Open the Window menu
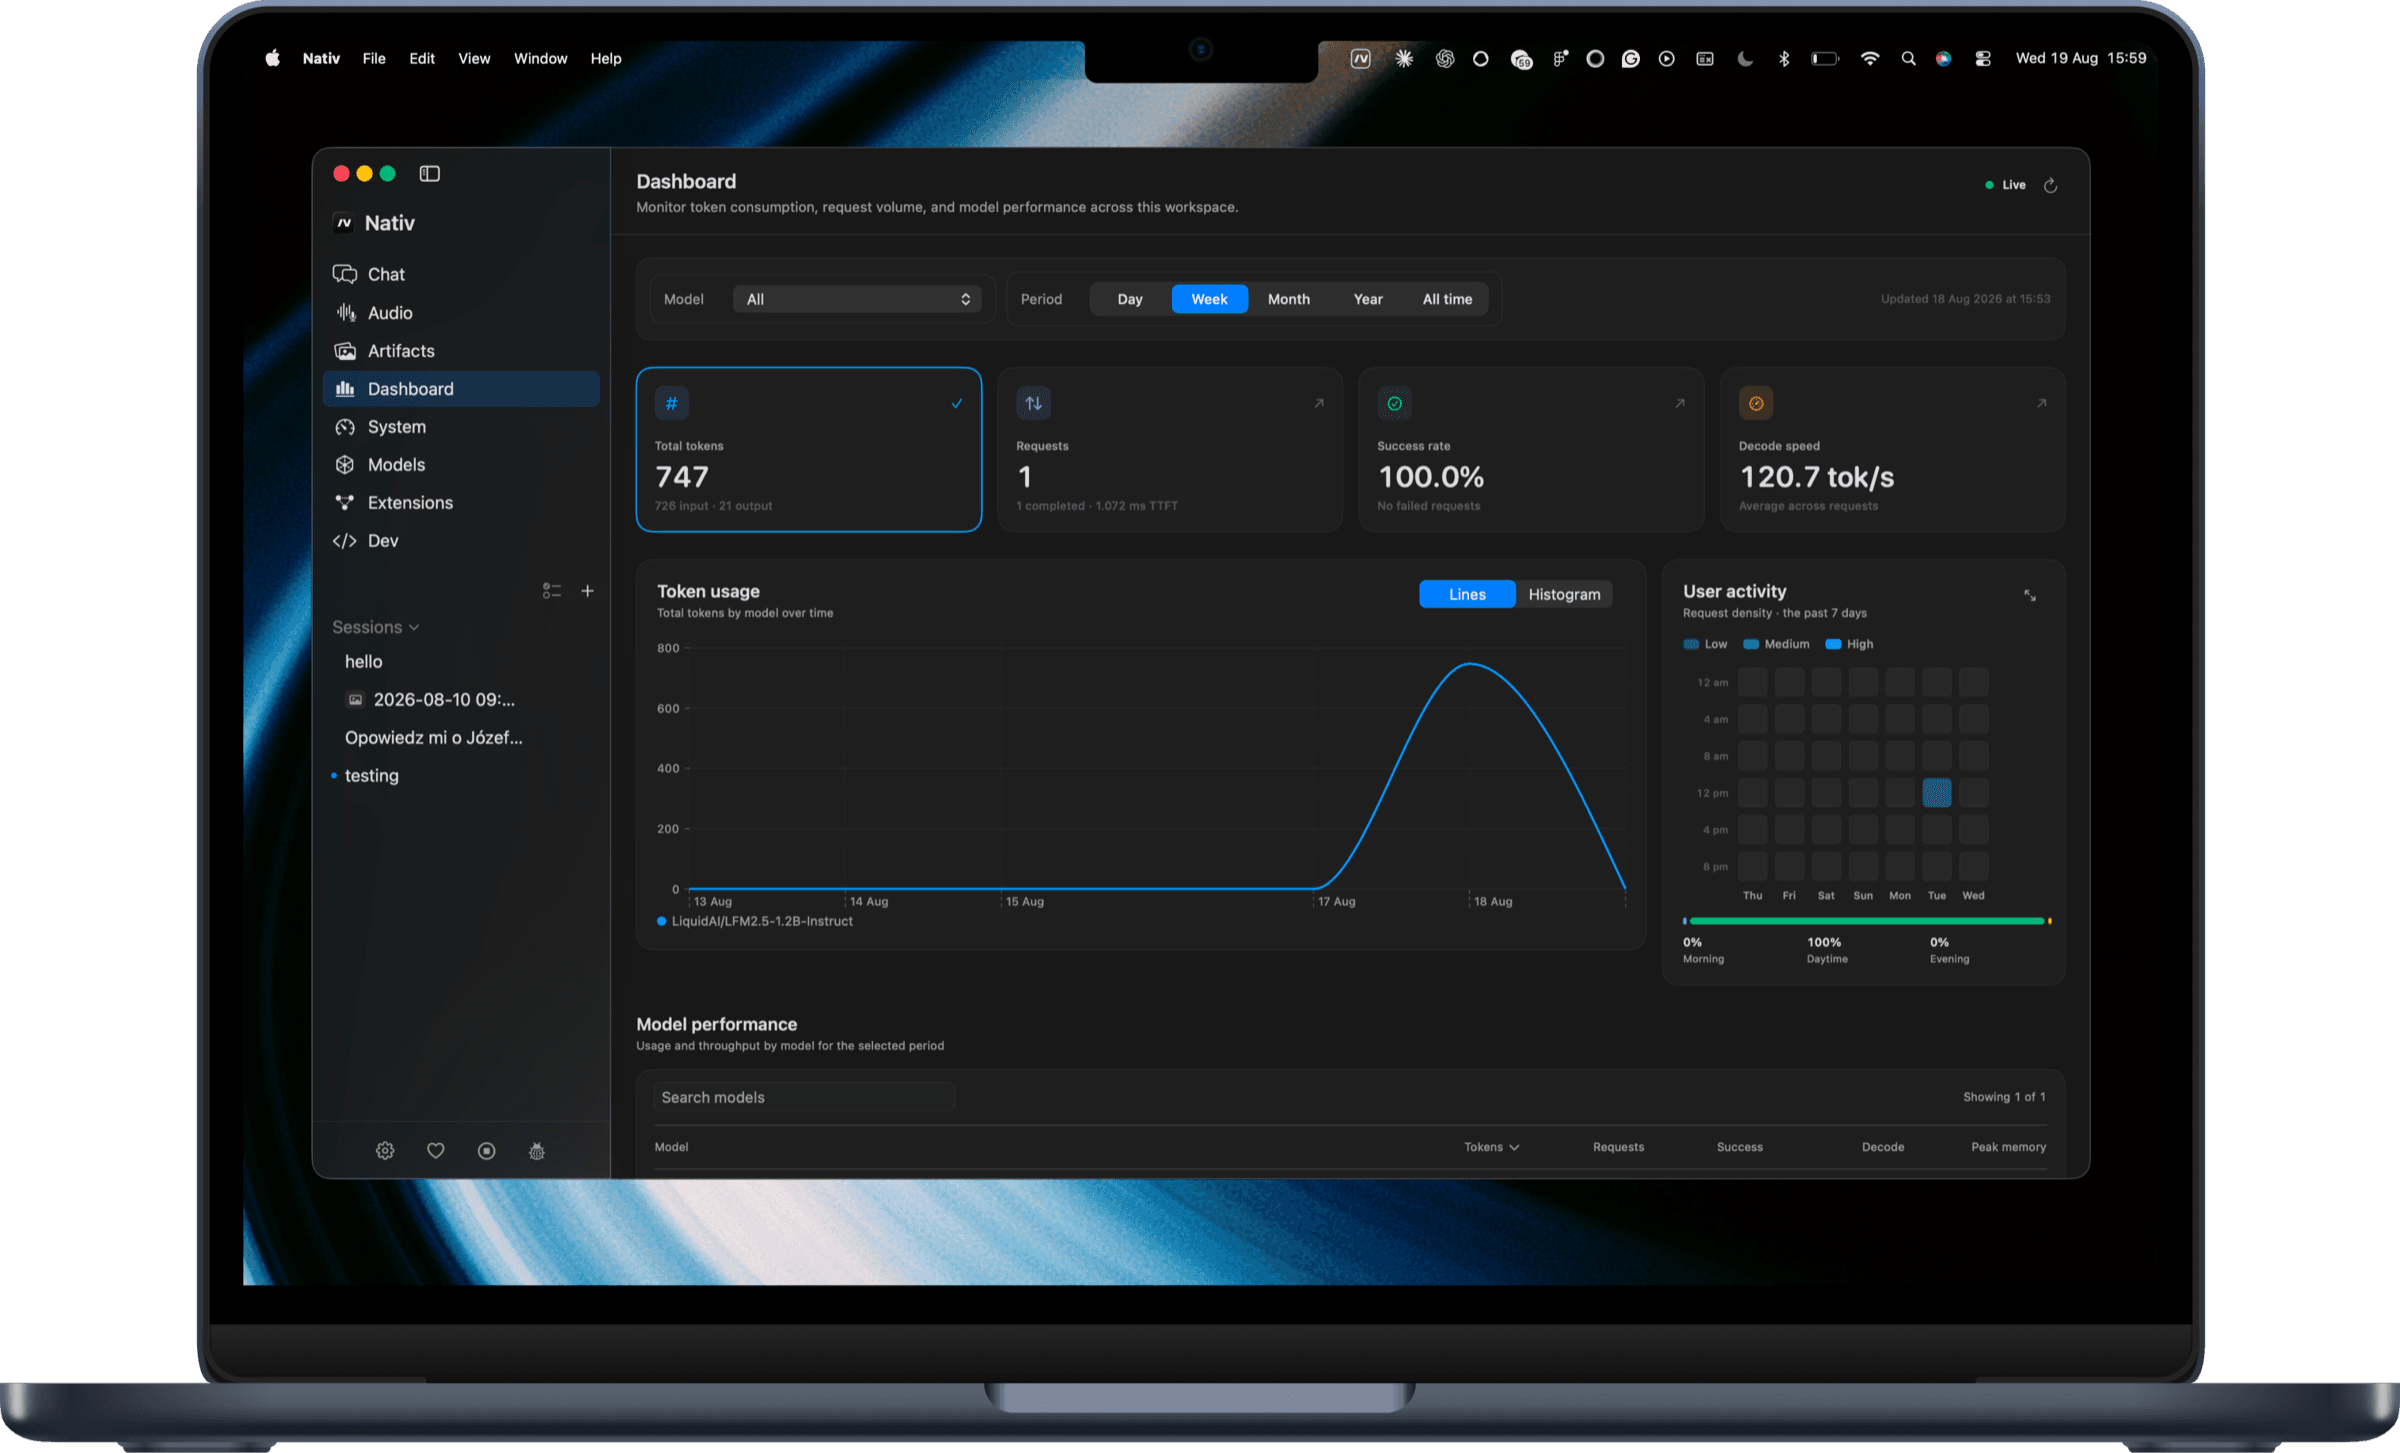Image resolution: width=2400 pixels, height=1453 pixels. click(x=541, y=58)
